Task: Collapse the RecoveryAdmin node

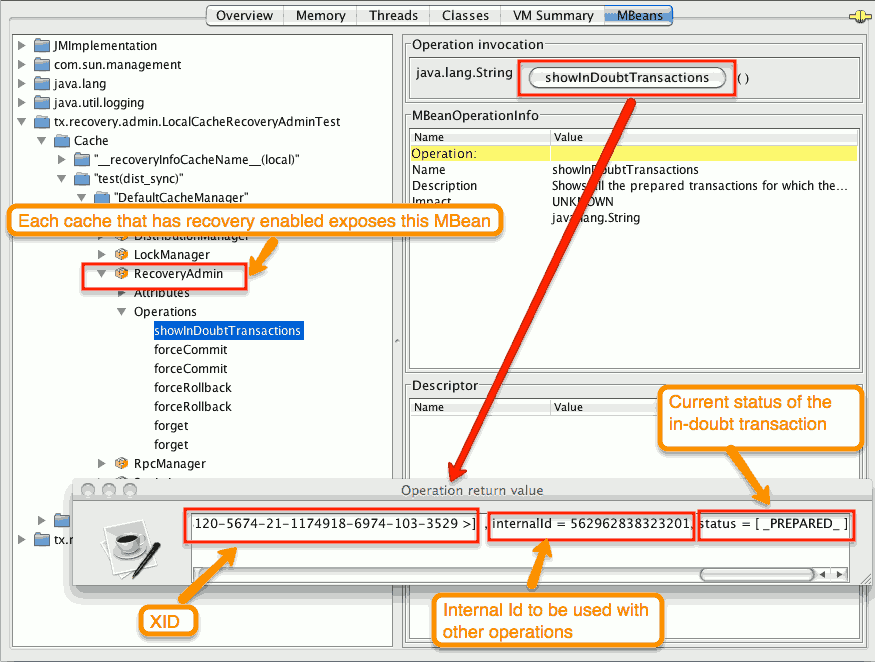Action: coord(102,274)
